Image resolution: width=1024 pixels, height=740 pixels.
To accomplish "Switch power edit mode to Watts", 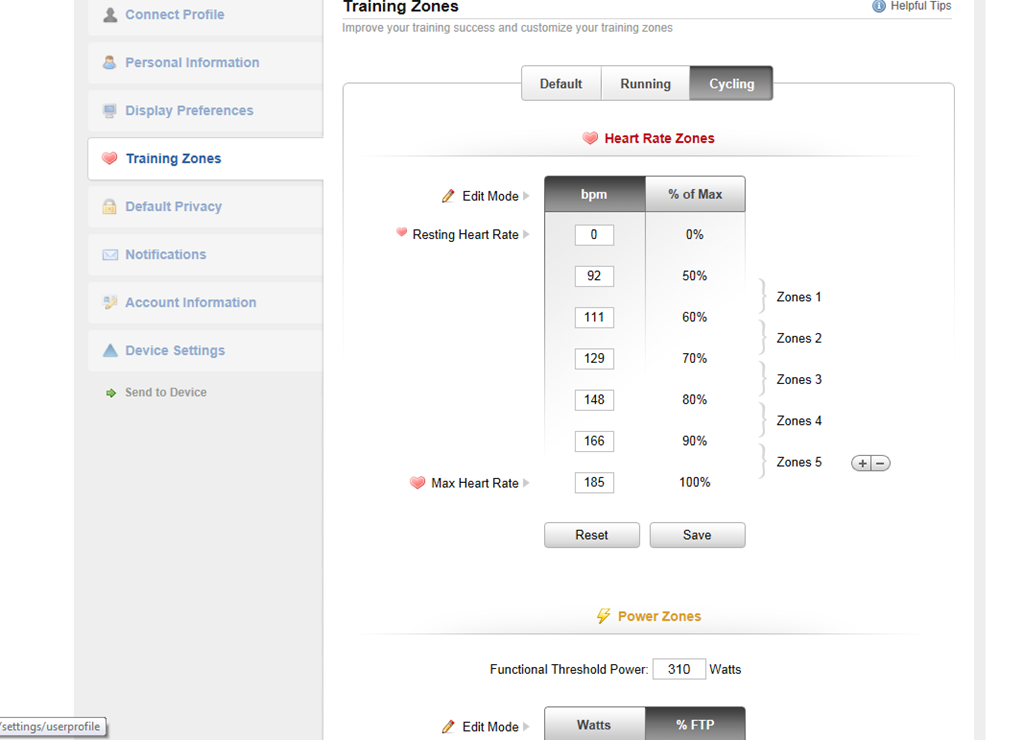I will tap(594, 724).
